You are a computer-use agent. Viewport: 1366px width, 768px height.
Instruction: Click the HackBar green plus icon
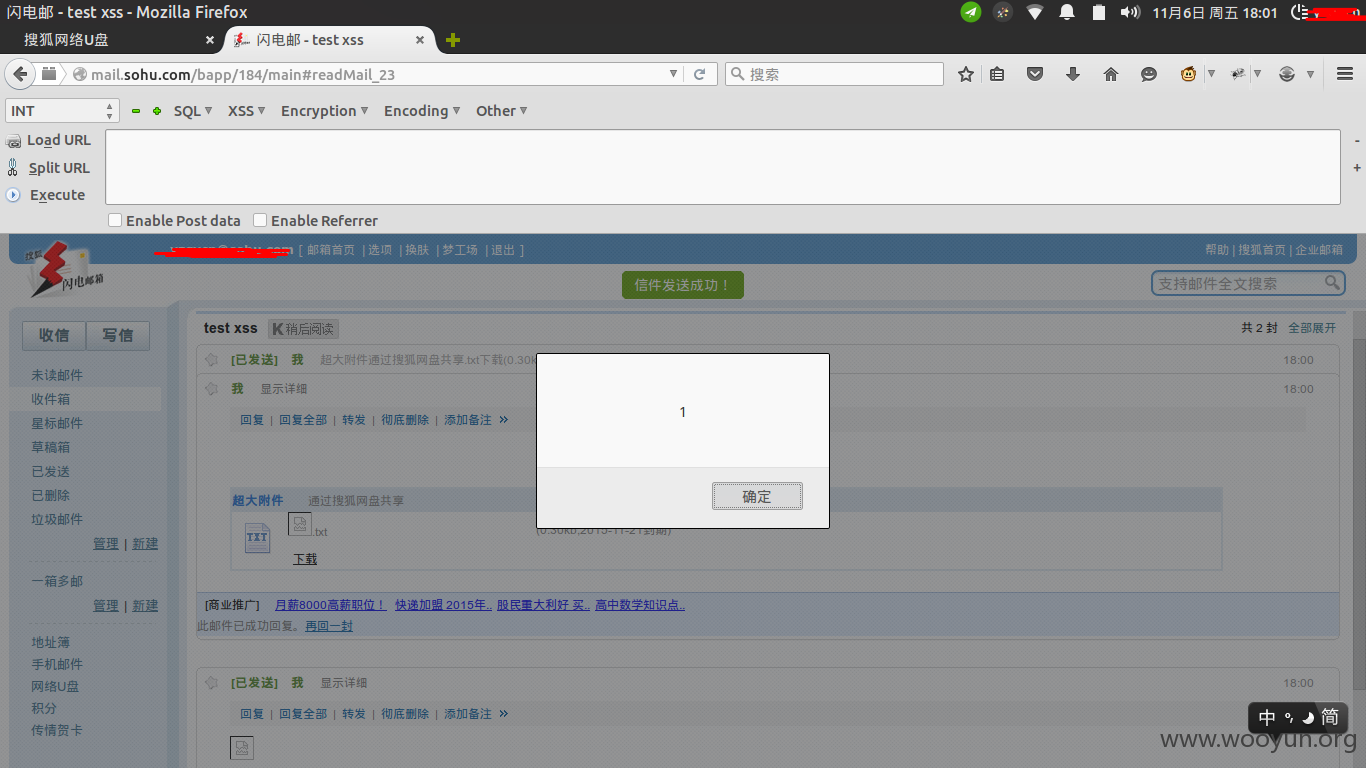click(x=157, y=111)
